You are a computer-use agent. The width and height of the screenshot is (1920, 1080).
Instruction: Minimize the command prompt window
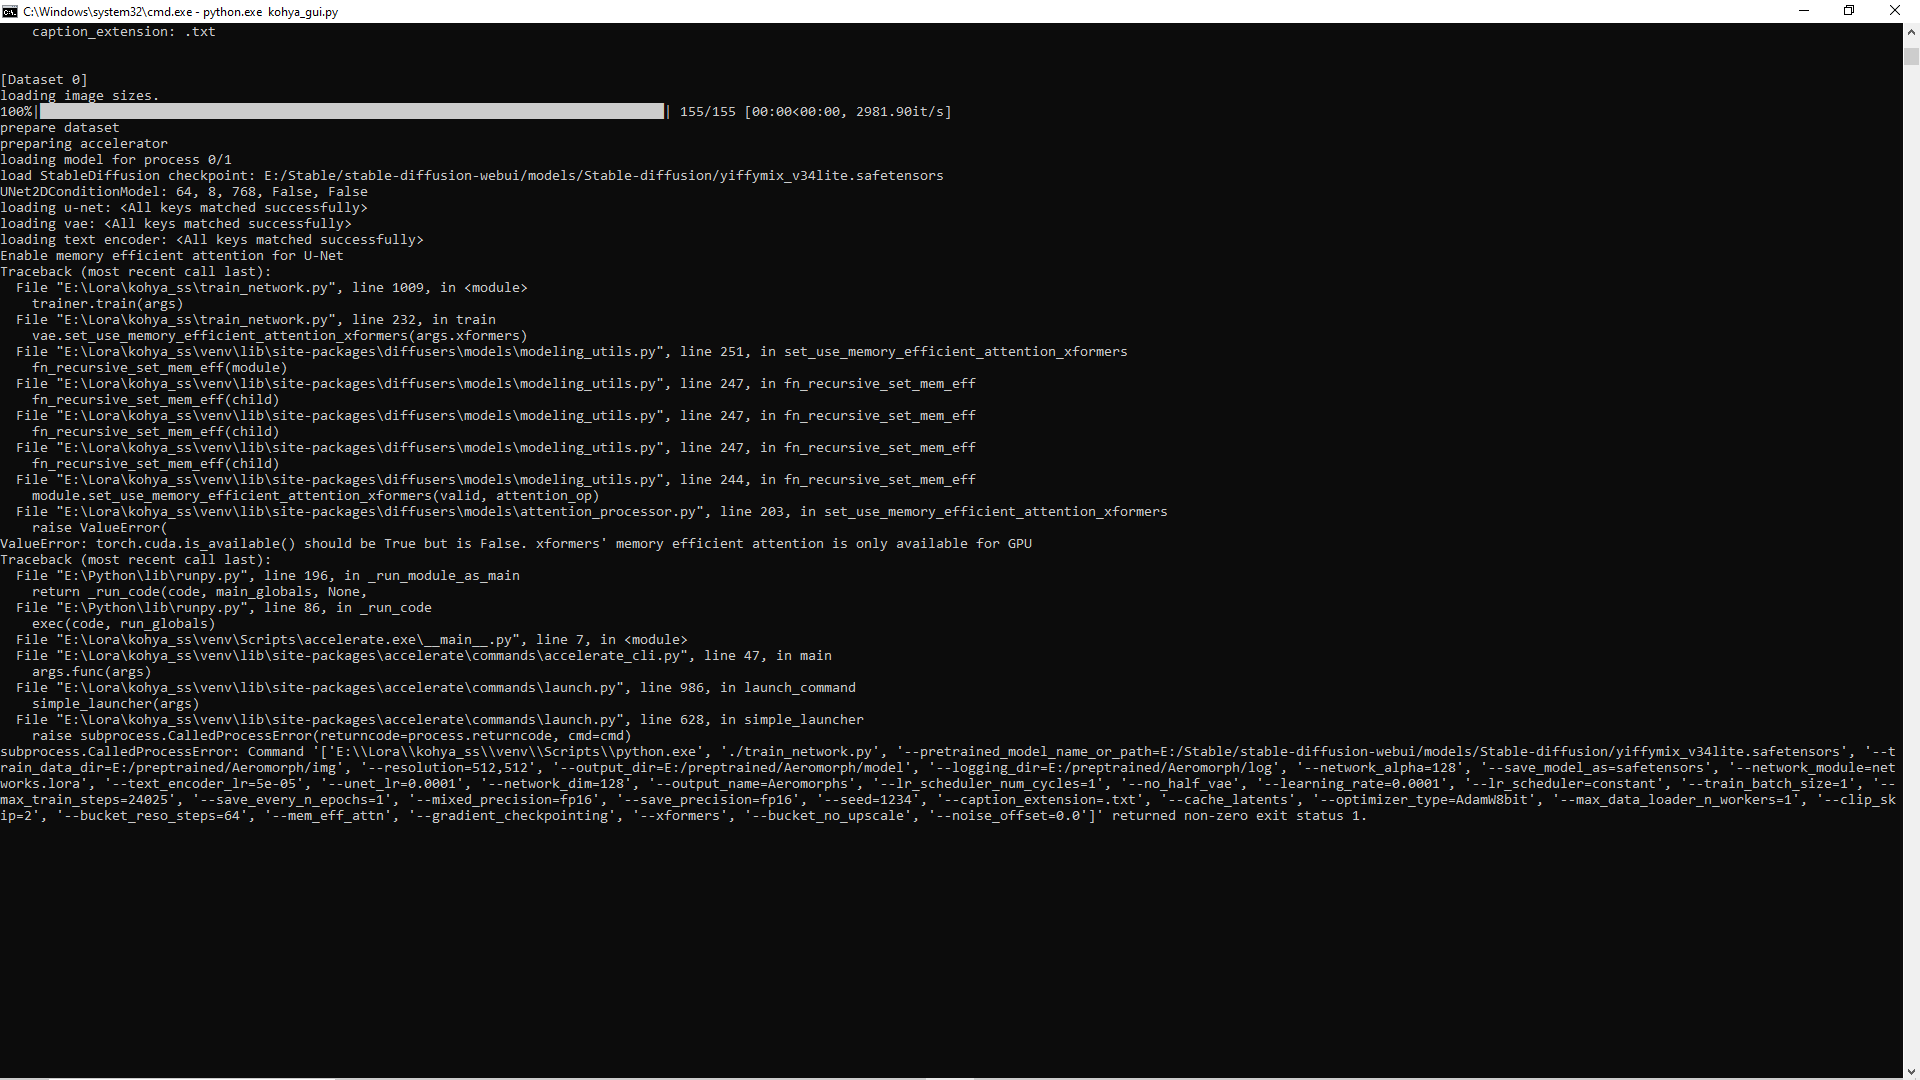click(x=1804, y=11)
